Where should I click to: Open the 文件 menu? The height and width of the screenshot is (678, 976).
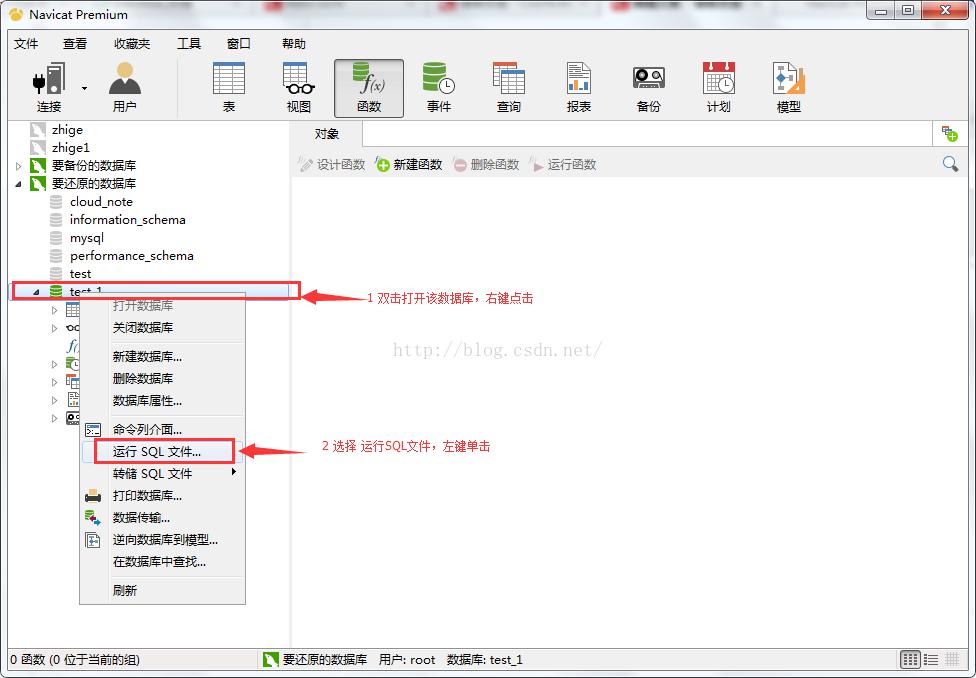coord(26,44)
